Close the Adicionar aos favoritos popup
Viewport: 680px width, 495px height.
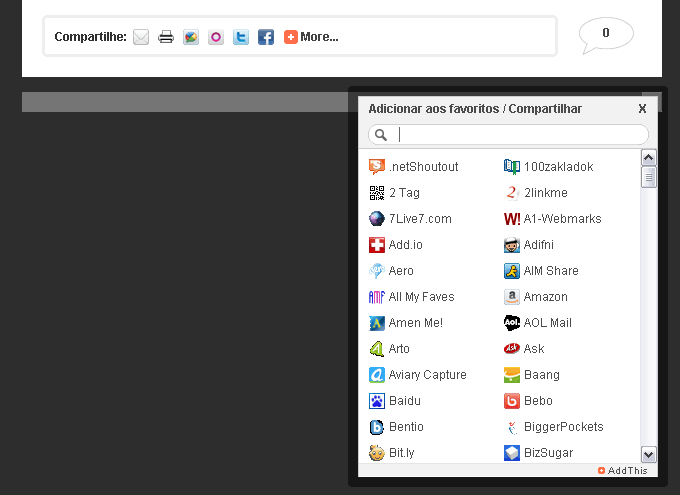tap(642, 108)
